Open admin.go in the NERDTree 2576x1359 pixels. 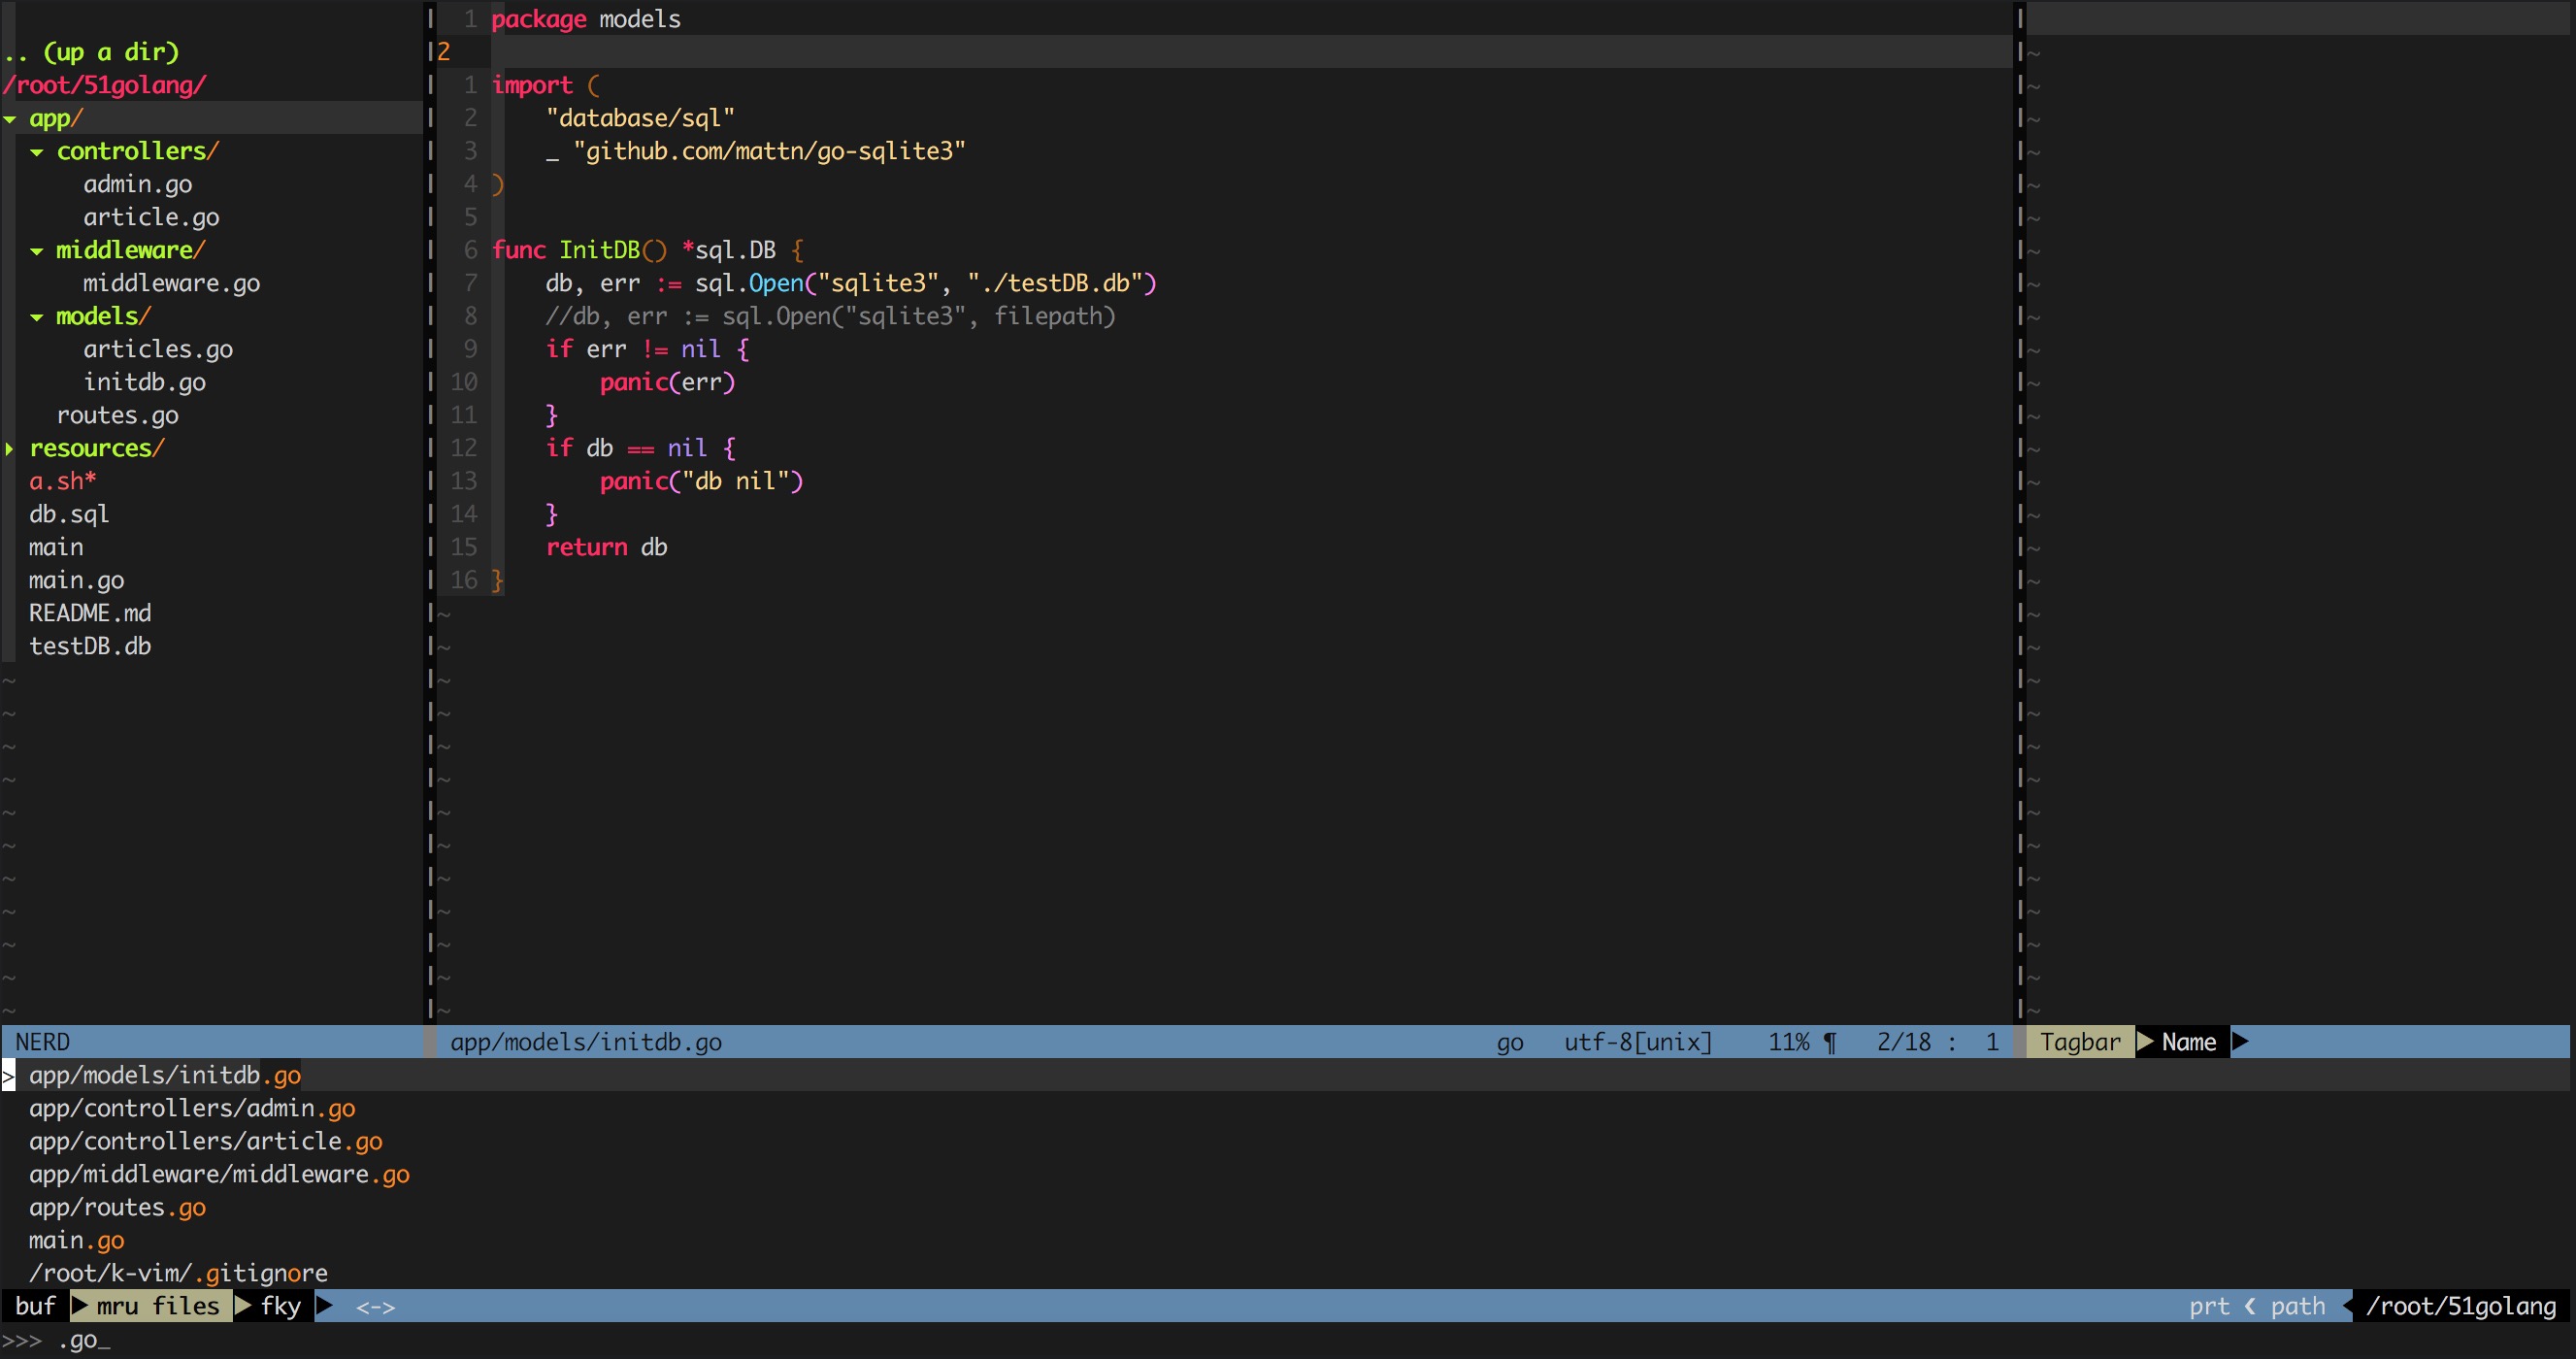(x=137, y=184)
